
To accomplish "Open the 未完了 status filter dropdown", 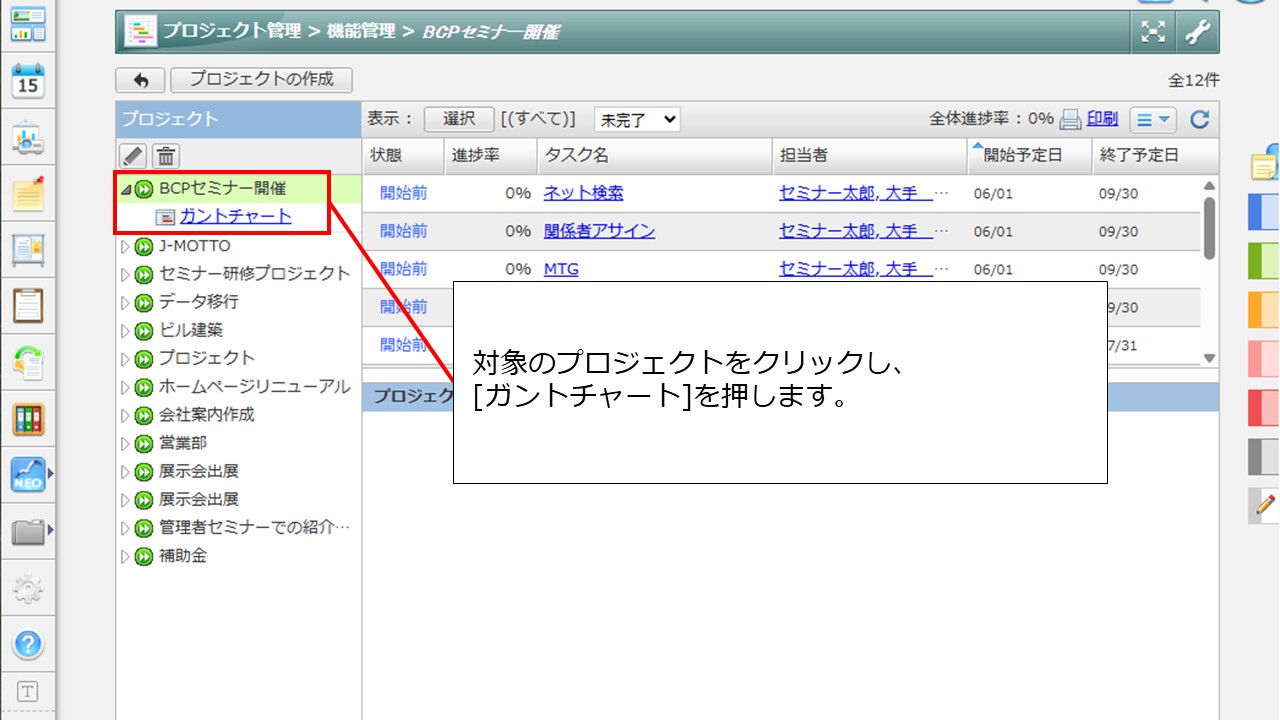I will (637, 120).
